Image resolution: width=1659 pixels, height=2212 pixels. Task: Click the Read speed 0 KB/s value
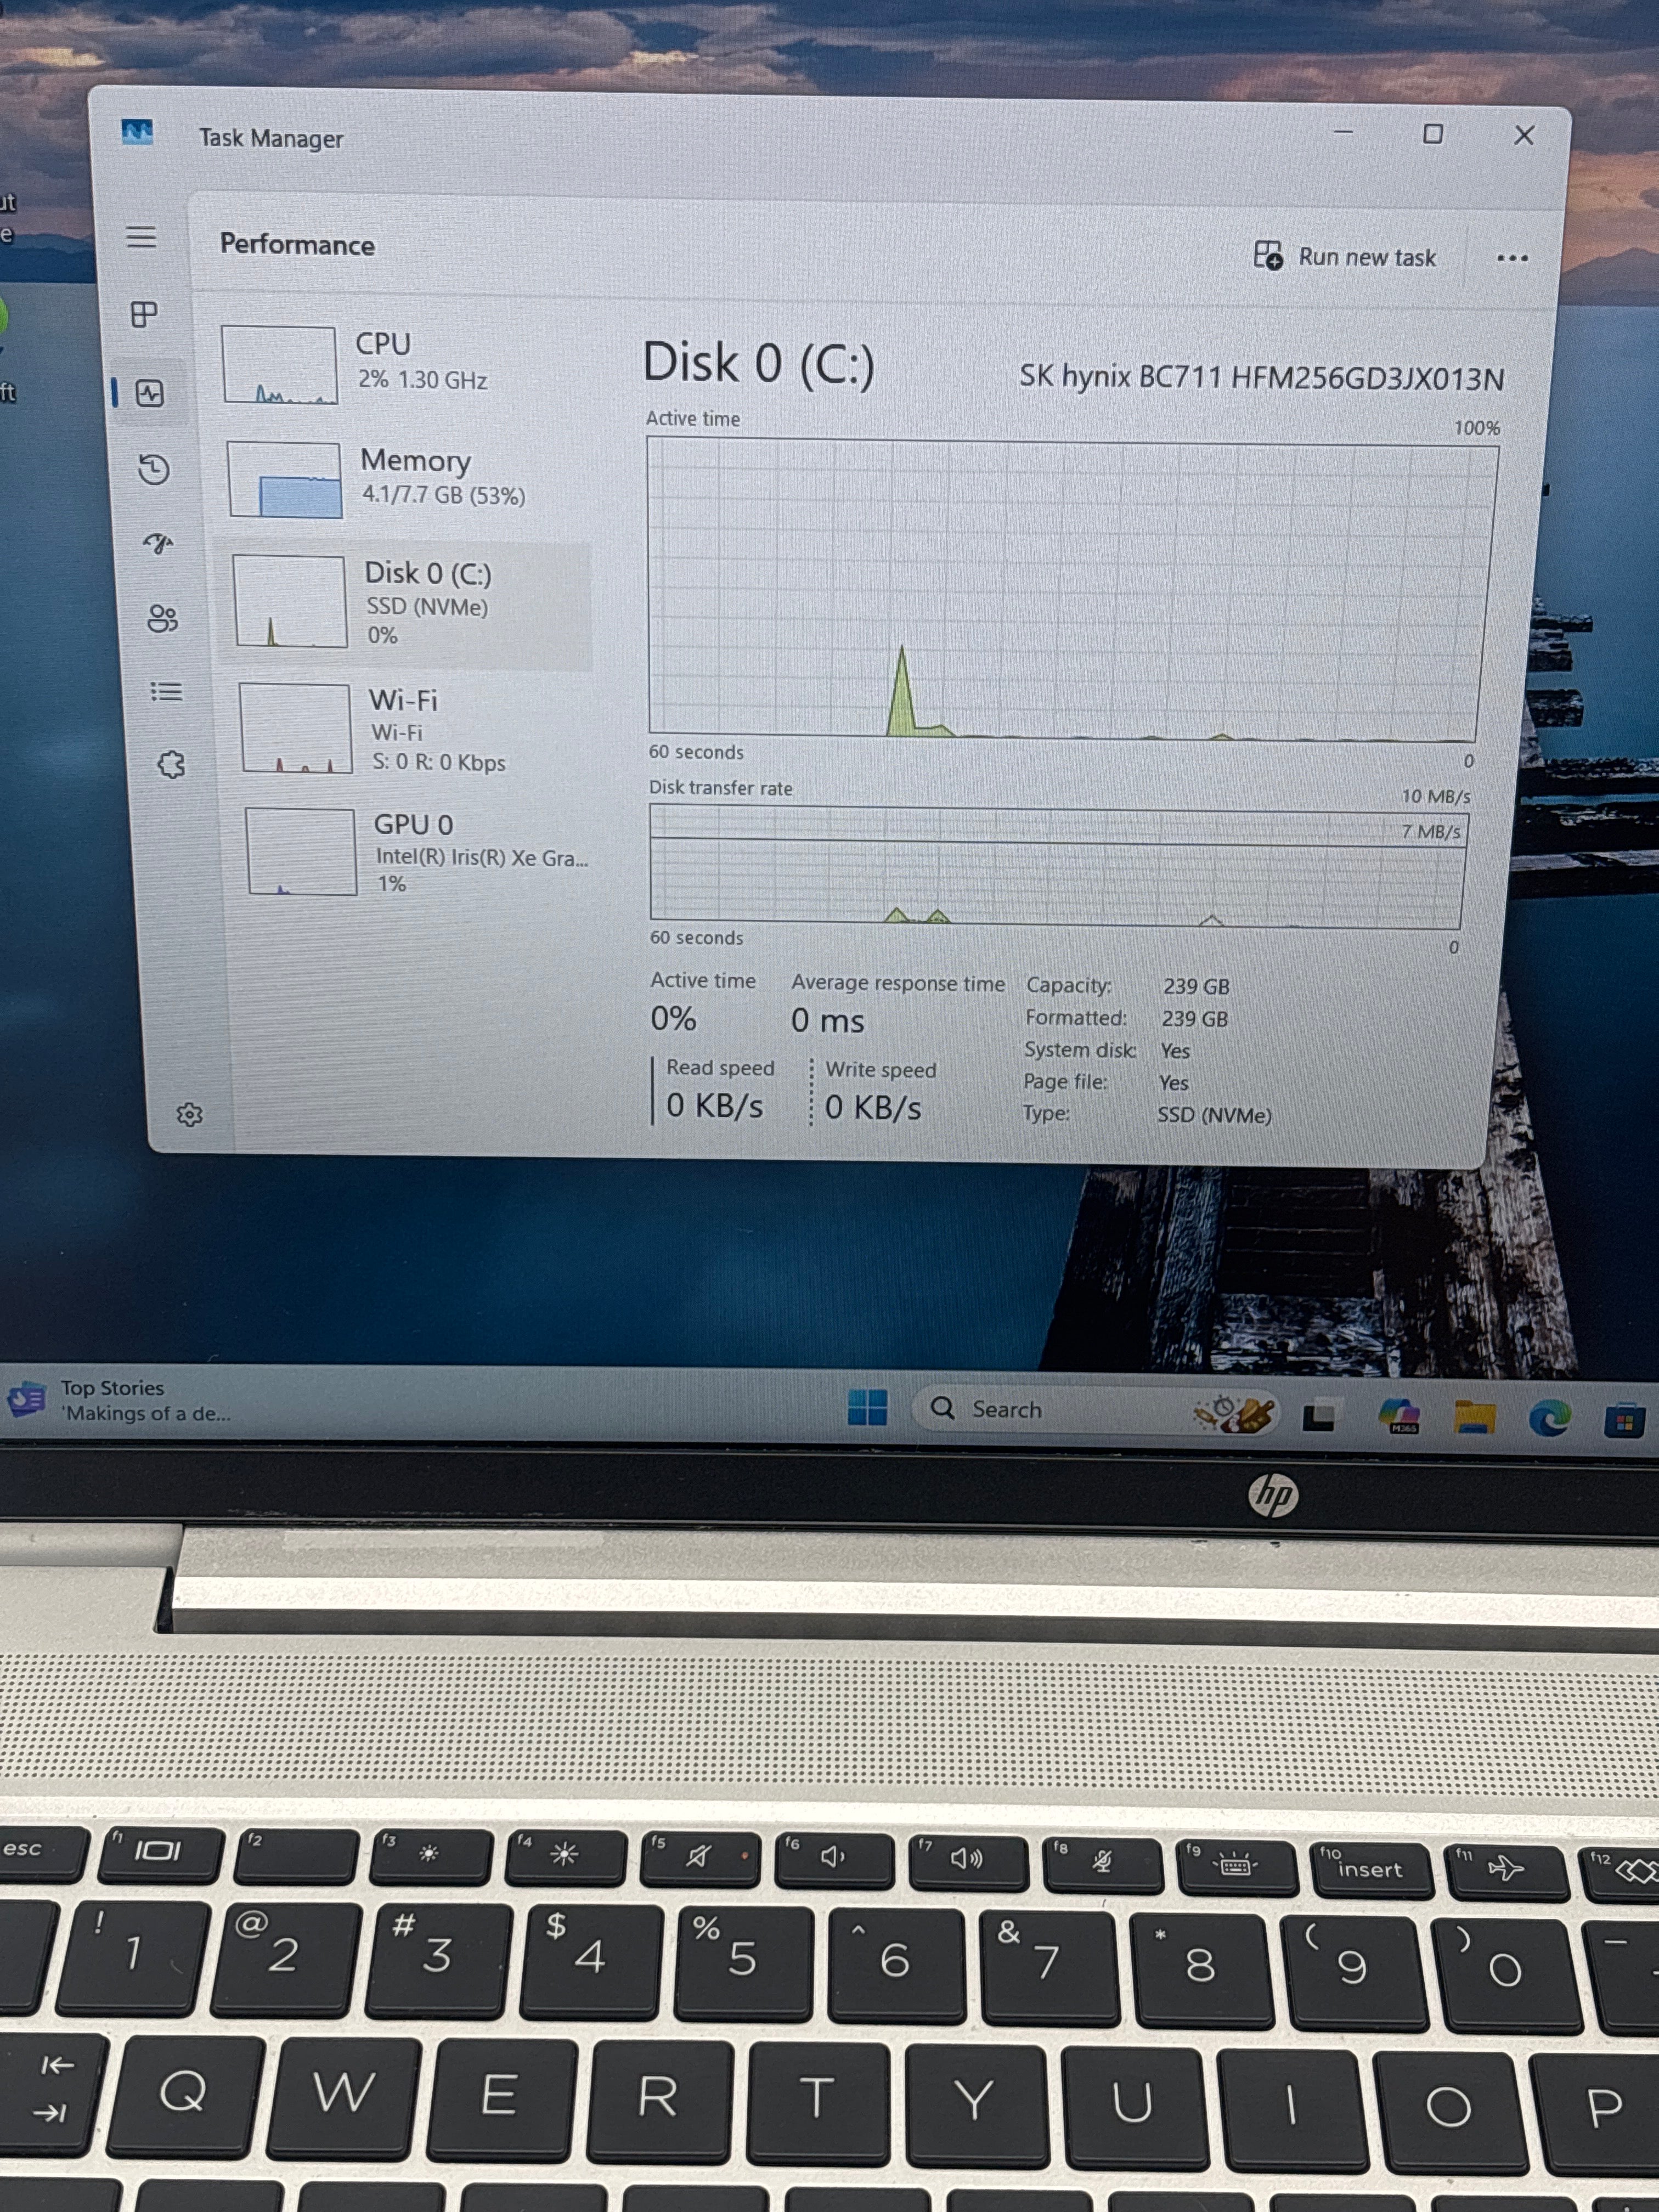714,1105
